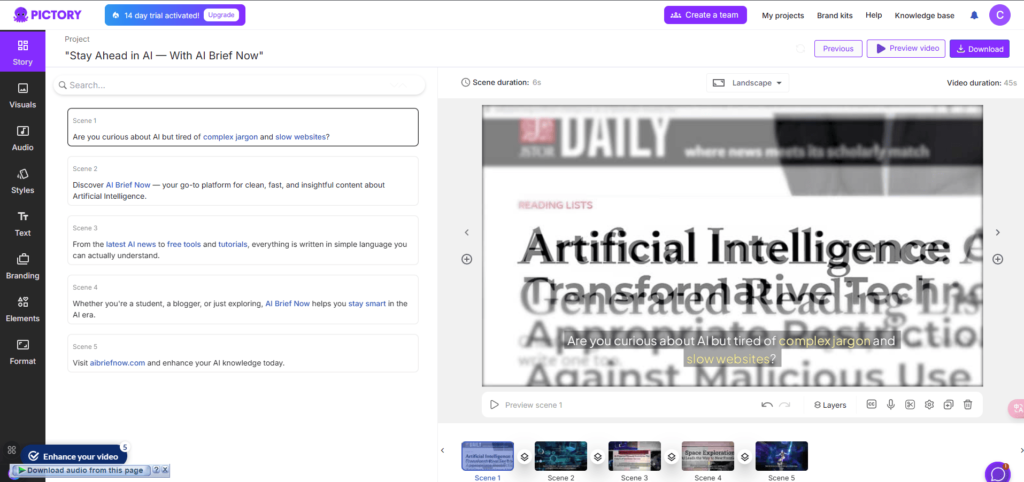Open the Elements panel

click(23, 309)
